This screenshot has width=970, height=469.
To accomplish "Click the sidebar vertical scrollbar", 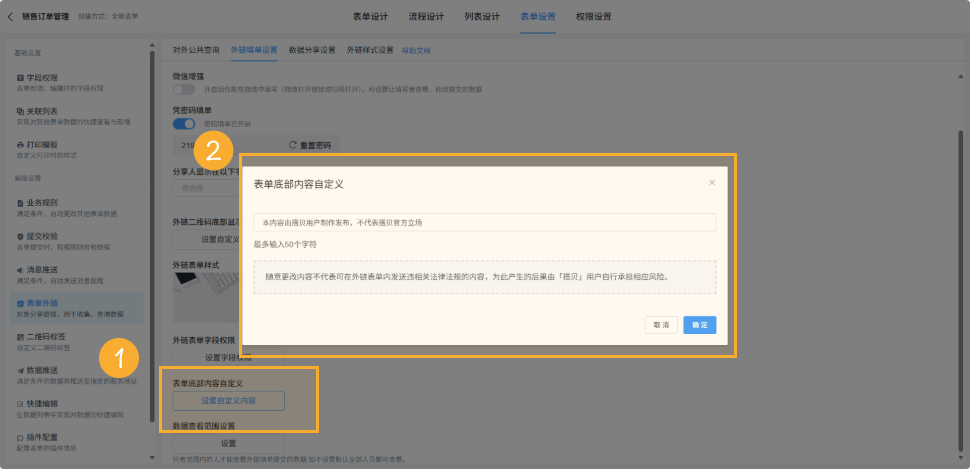I will tap(152, 235).
